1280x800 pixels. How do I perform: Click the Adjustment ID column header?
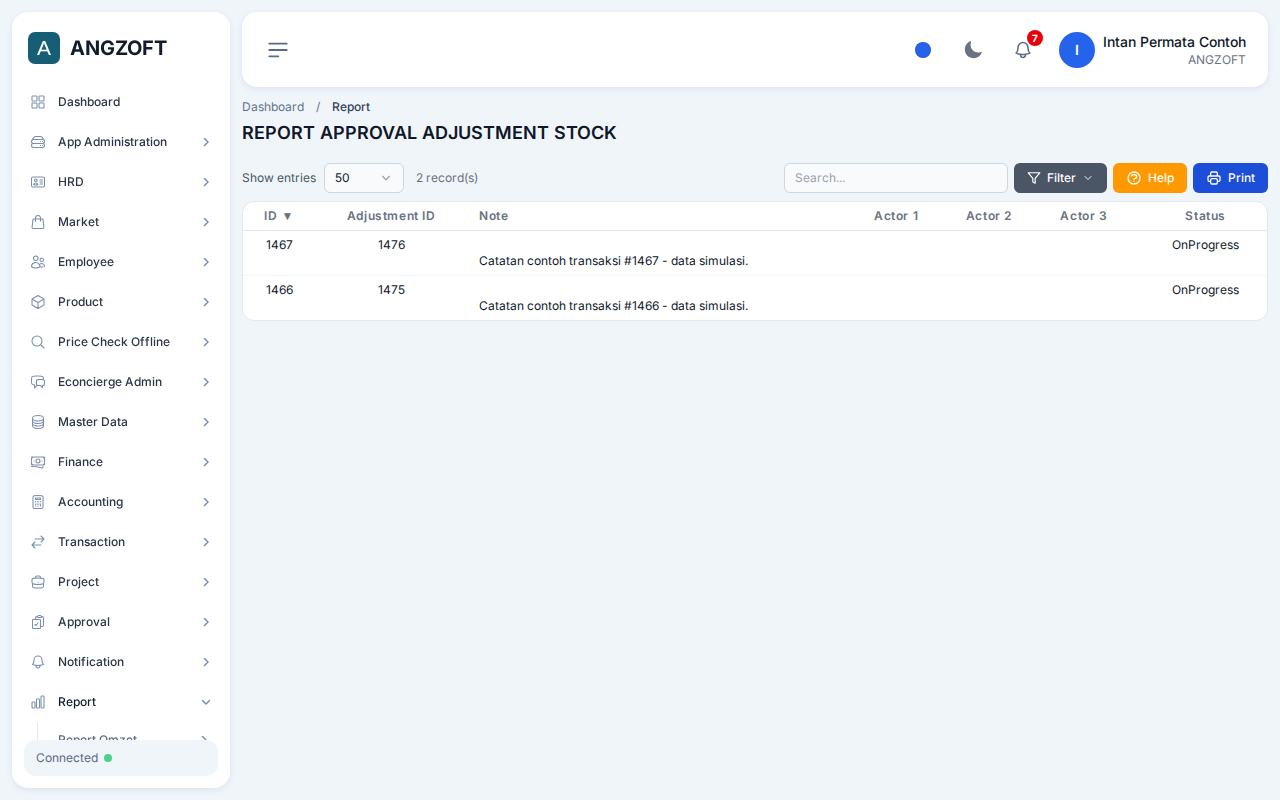click(x=391, y=216)
